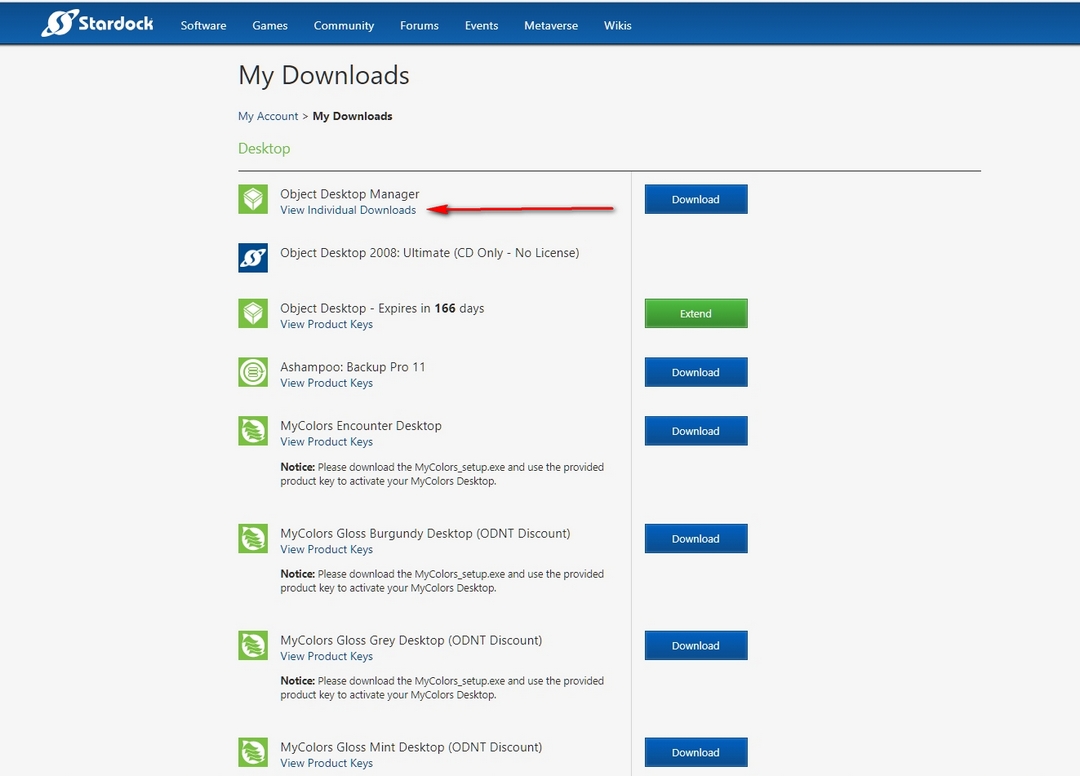This screenshot has height=776, width=1080.
Task: Open the Games menu
Action: (270, 25)
